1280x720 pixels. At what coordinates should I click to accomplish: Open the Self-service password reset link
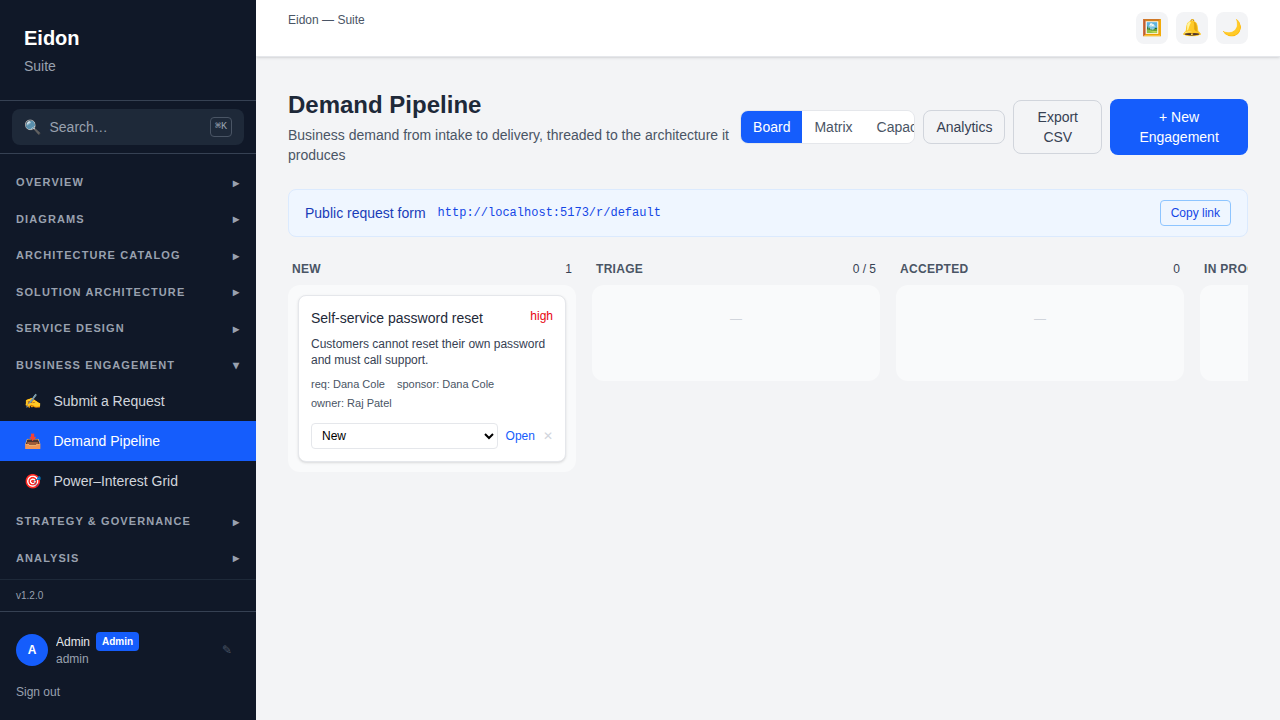[520, 436]
